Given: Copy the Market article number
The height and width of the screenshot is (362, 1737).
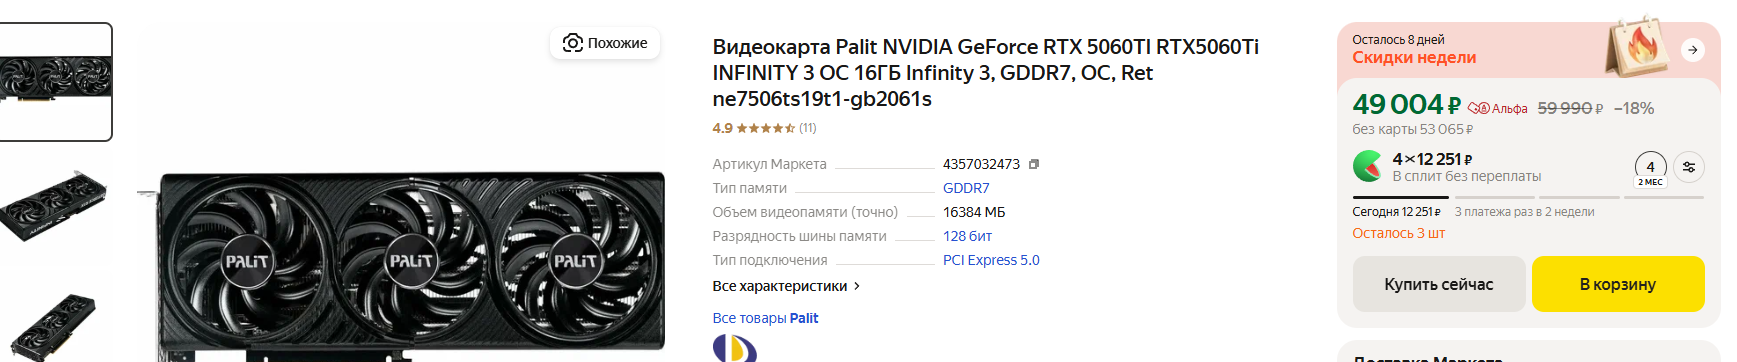Looking at the screenshot, I should tap(1034, 164).
